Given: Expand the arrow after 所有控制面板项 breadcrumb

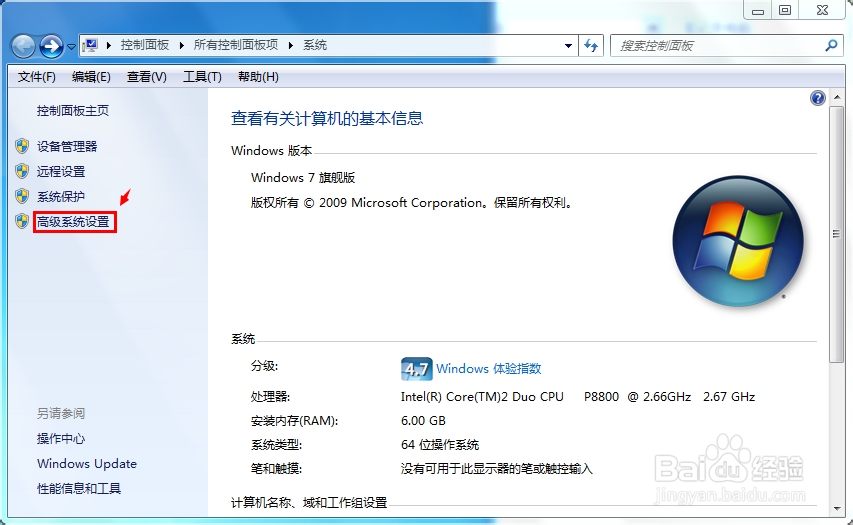Looking at the screenshot, I should (x=291, y=45).
